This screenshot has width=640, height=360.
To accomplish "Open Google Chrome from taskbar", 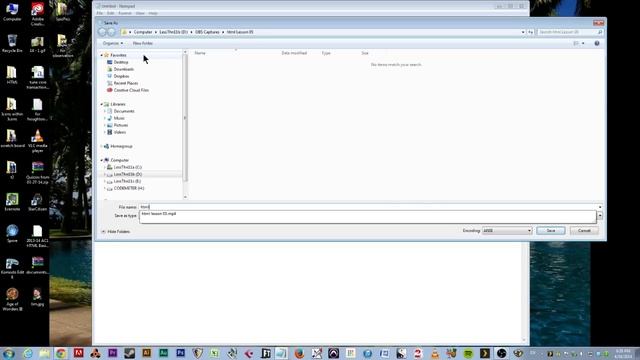I will point(61,353).
